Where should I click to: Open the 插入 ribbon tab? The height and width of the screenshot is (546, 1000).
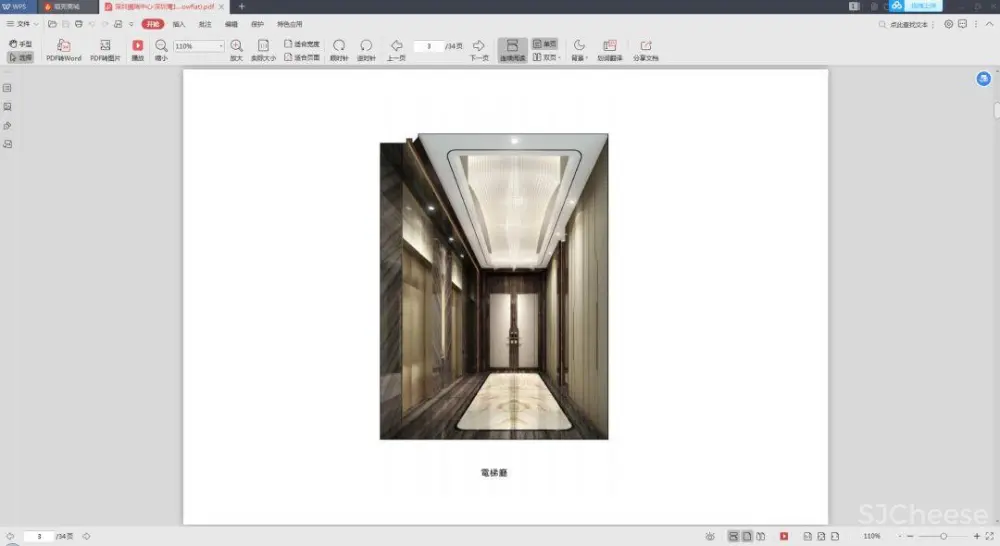click(x=179, y=23)
